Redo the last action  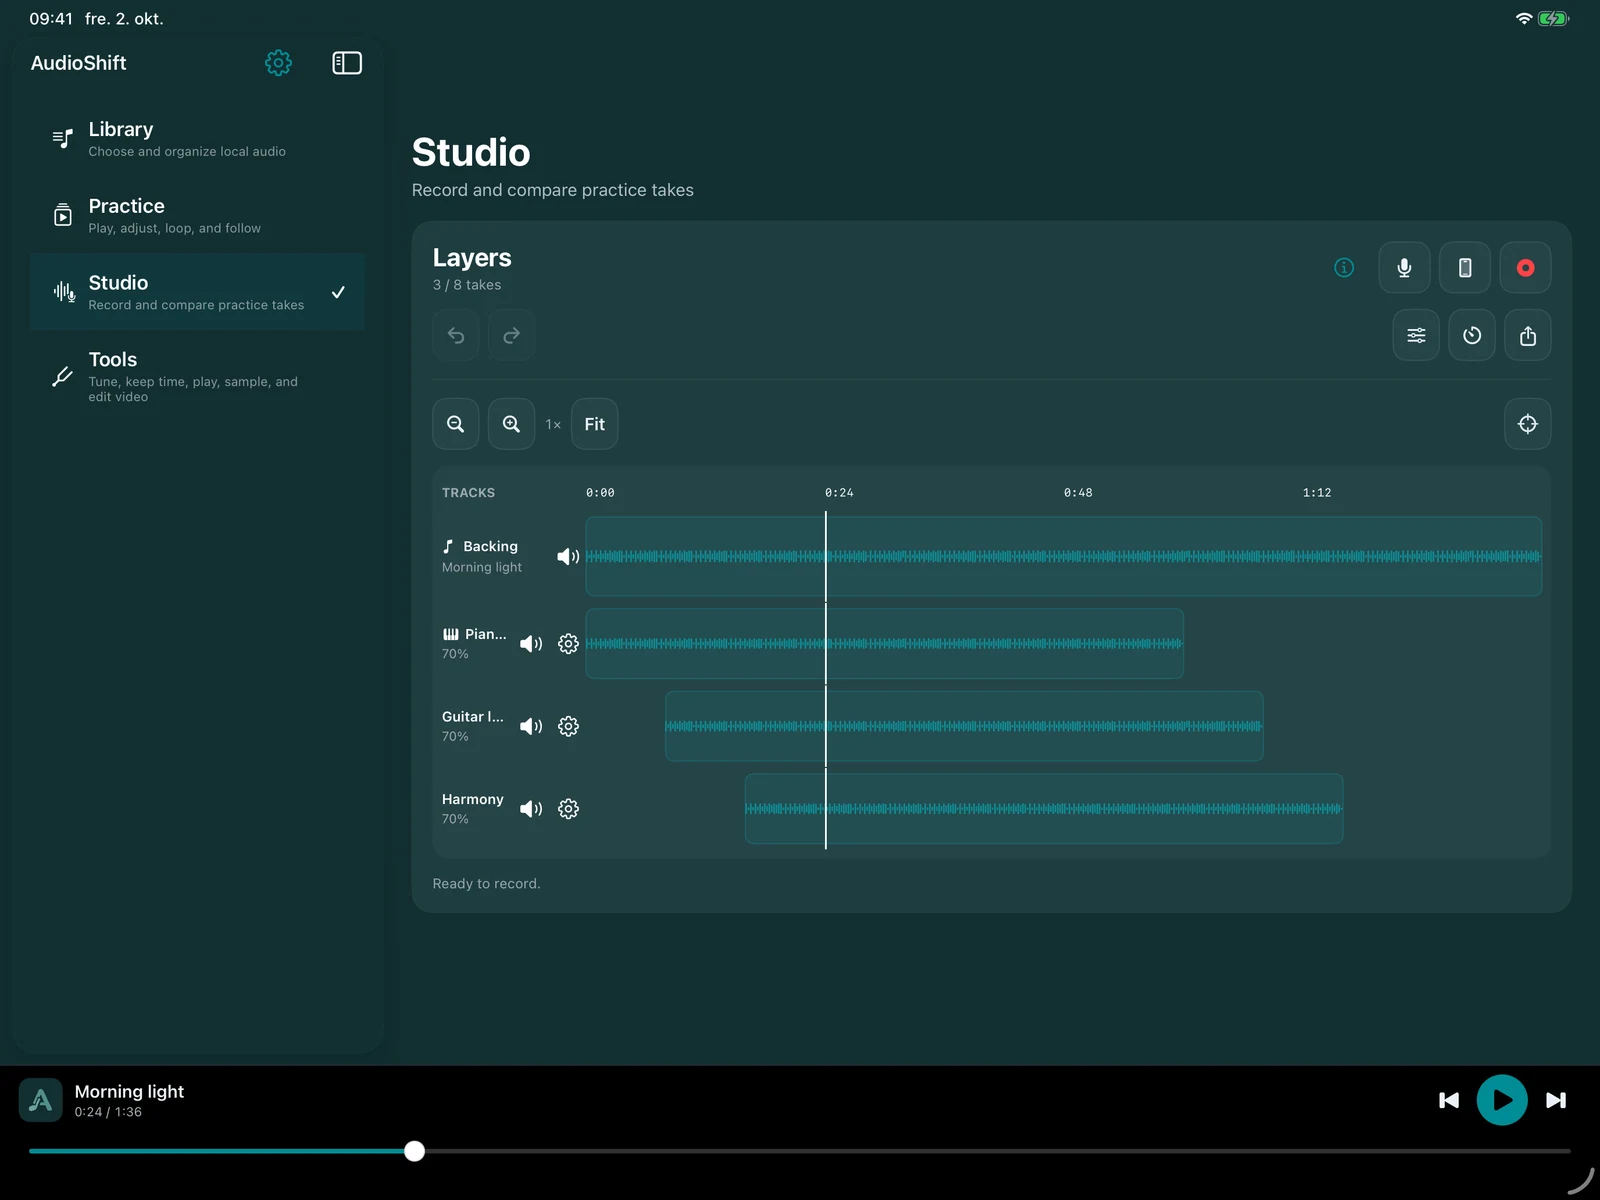coord(511,335)
